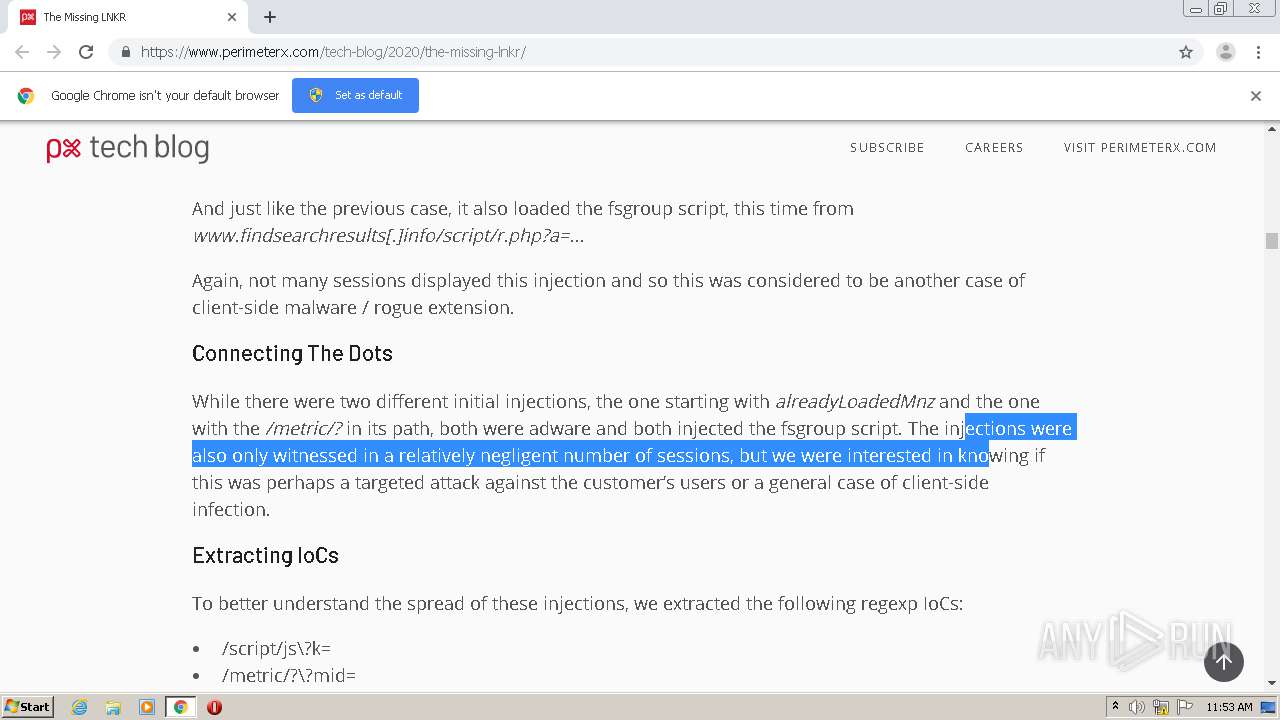
Task: Open file explorer folder in taskbar
Action: [113, 707]
